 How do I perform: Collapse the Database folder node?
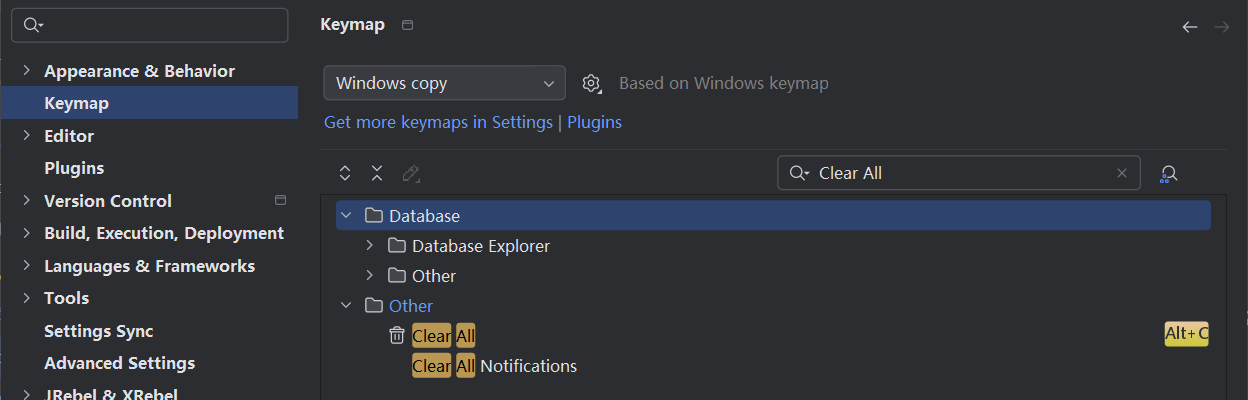(346, 215)
